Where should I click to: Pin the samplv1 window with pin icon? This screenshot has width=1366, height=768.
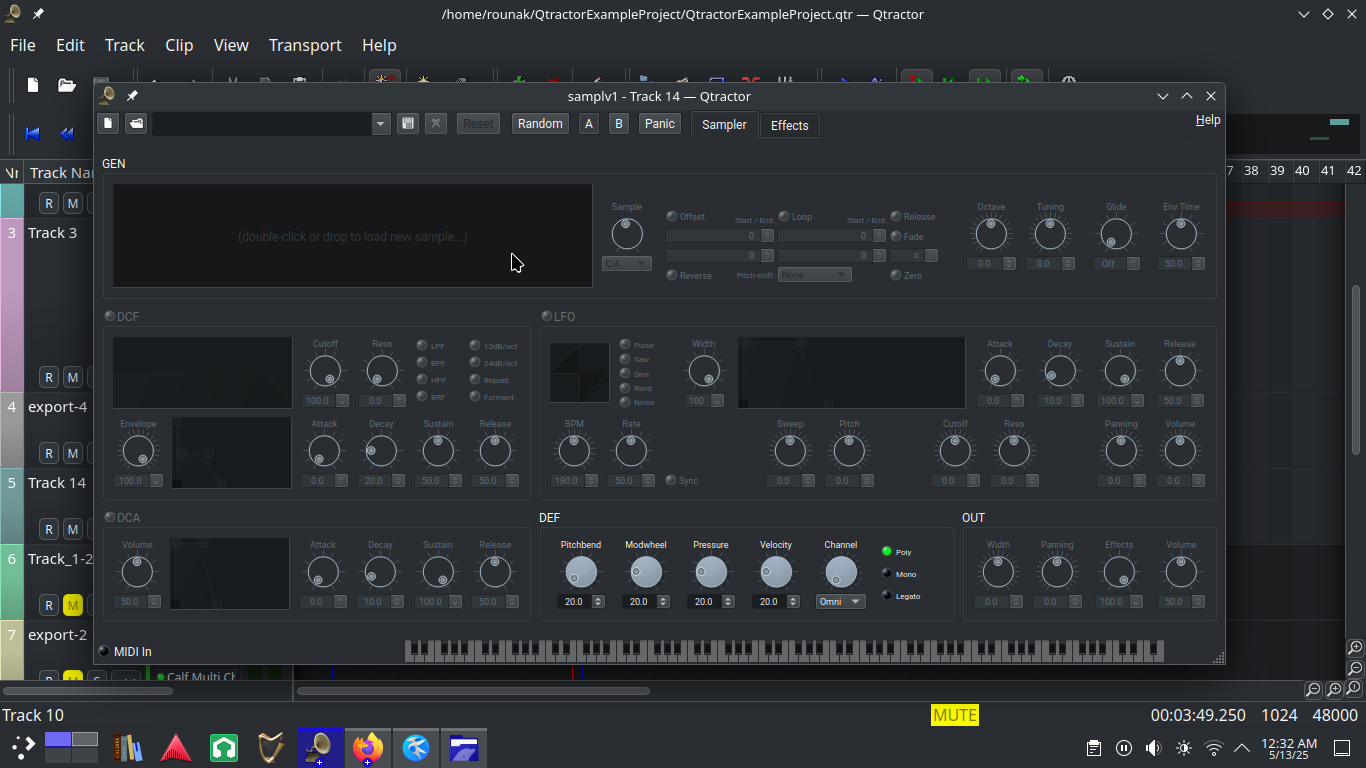132,96
